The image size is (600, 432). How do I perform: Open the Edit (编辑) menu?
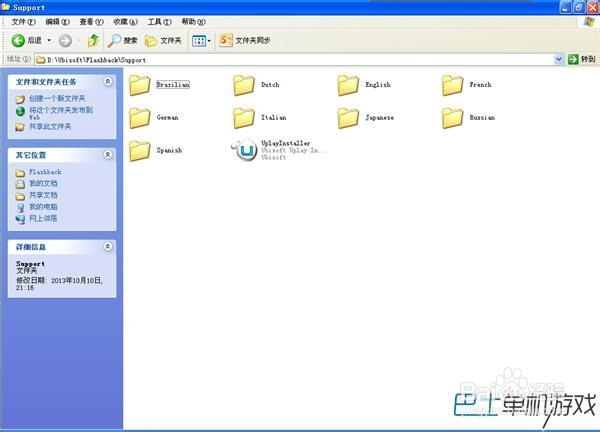(57, 22)
